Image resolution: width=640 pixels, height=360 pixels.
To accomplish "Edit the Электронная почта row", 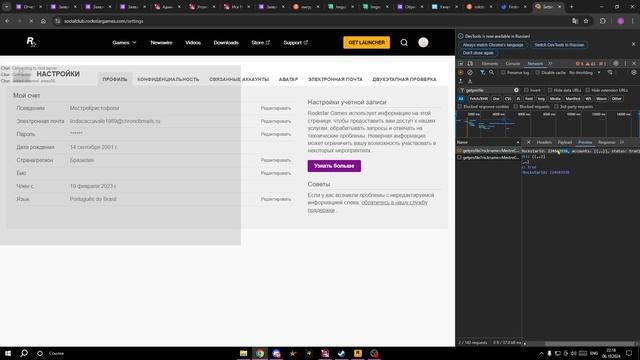I will (x=276, y=121).
